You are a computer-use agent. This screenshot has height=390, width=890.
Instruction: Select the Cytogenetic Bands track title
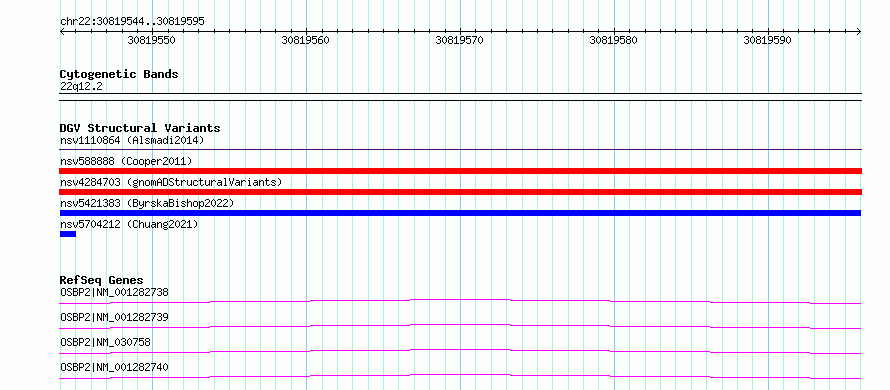click(x=119, y=74)
